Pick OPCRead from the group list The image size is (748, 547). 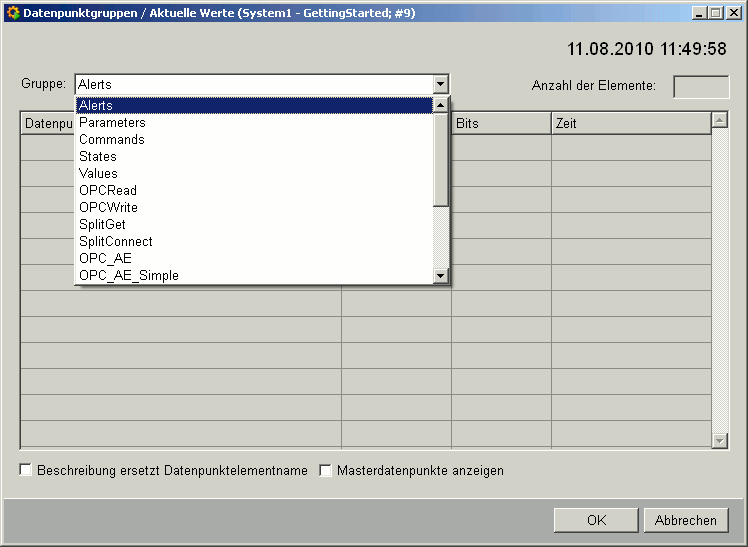point(108,191)
